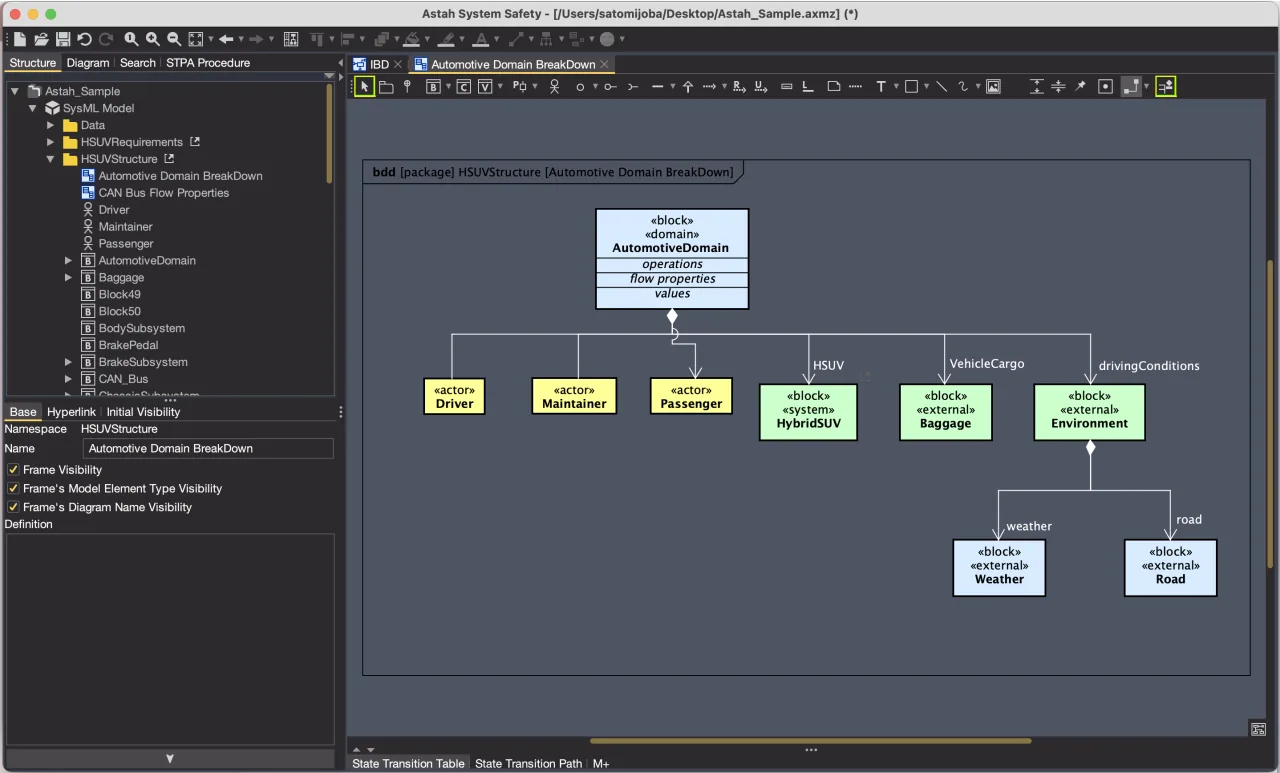1280x773 pixels.
Task: Expand the HSUVRequirements folder
Action: point(51,142)
